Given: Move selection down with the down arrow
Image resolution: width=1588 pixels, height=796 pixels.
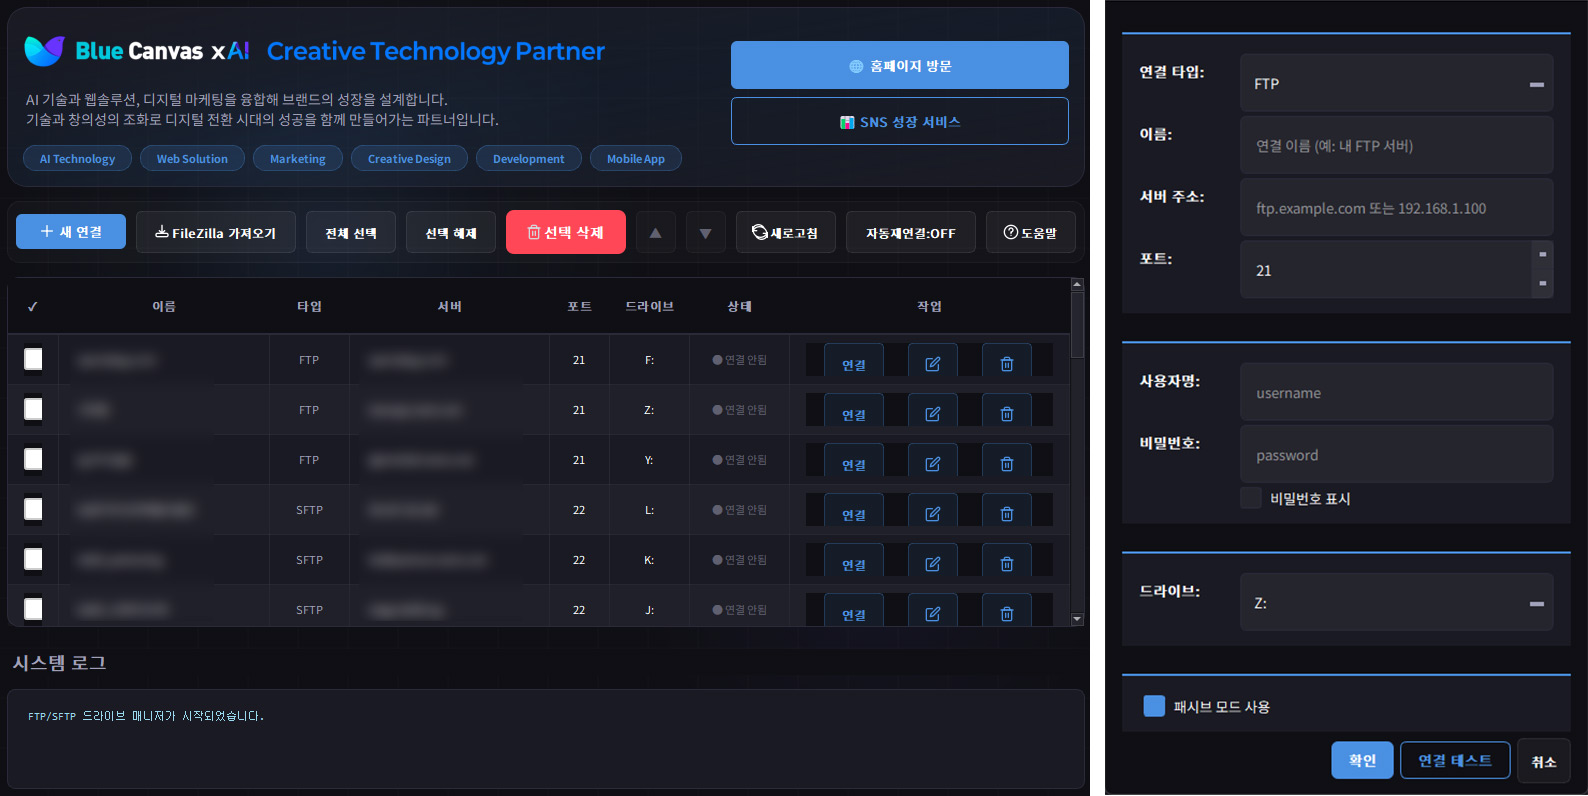Looking at the screenshot, I should coord(705,233).
